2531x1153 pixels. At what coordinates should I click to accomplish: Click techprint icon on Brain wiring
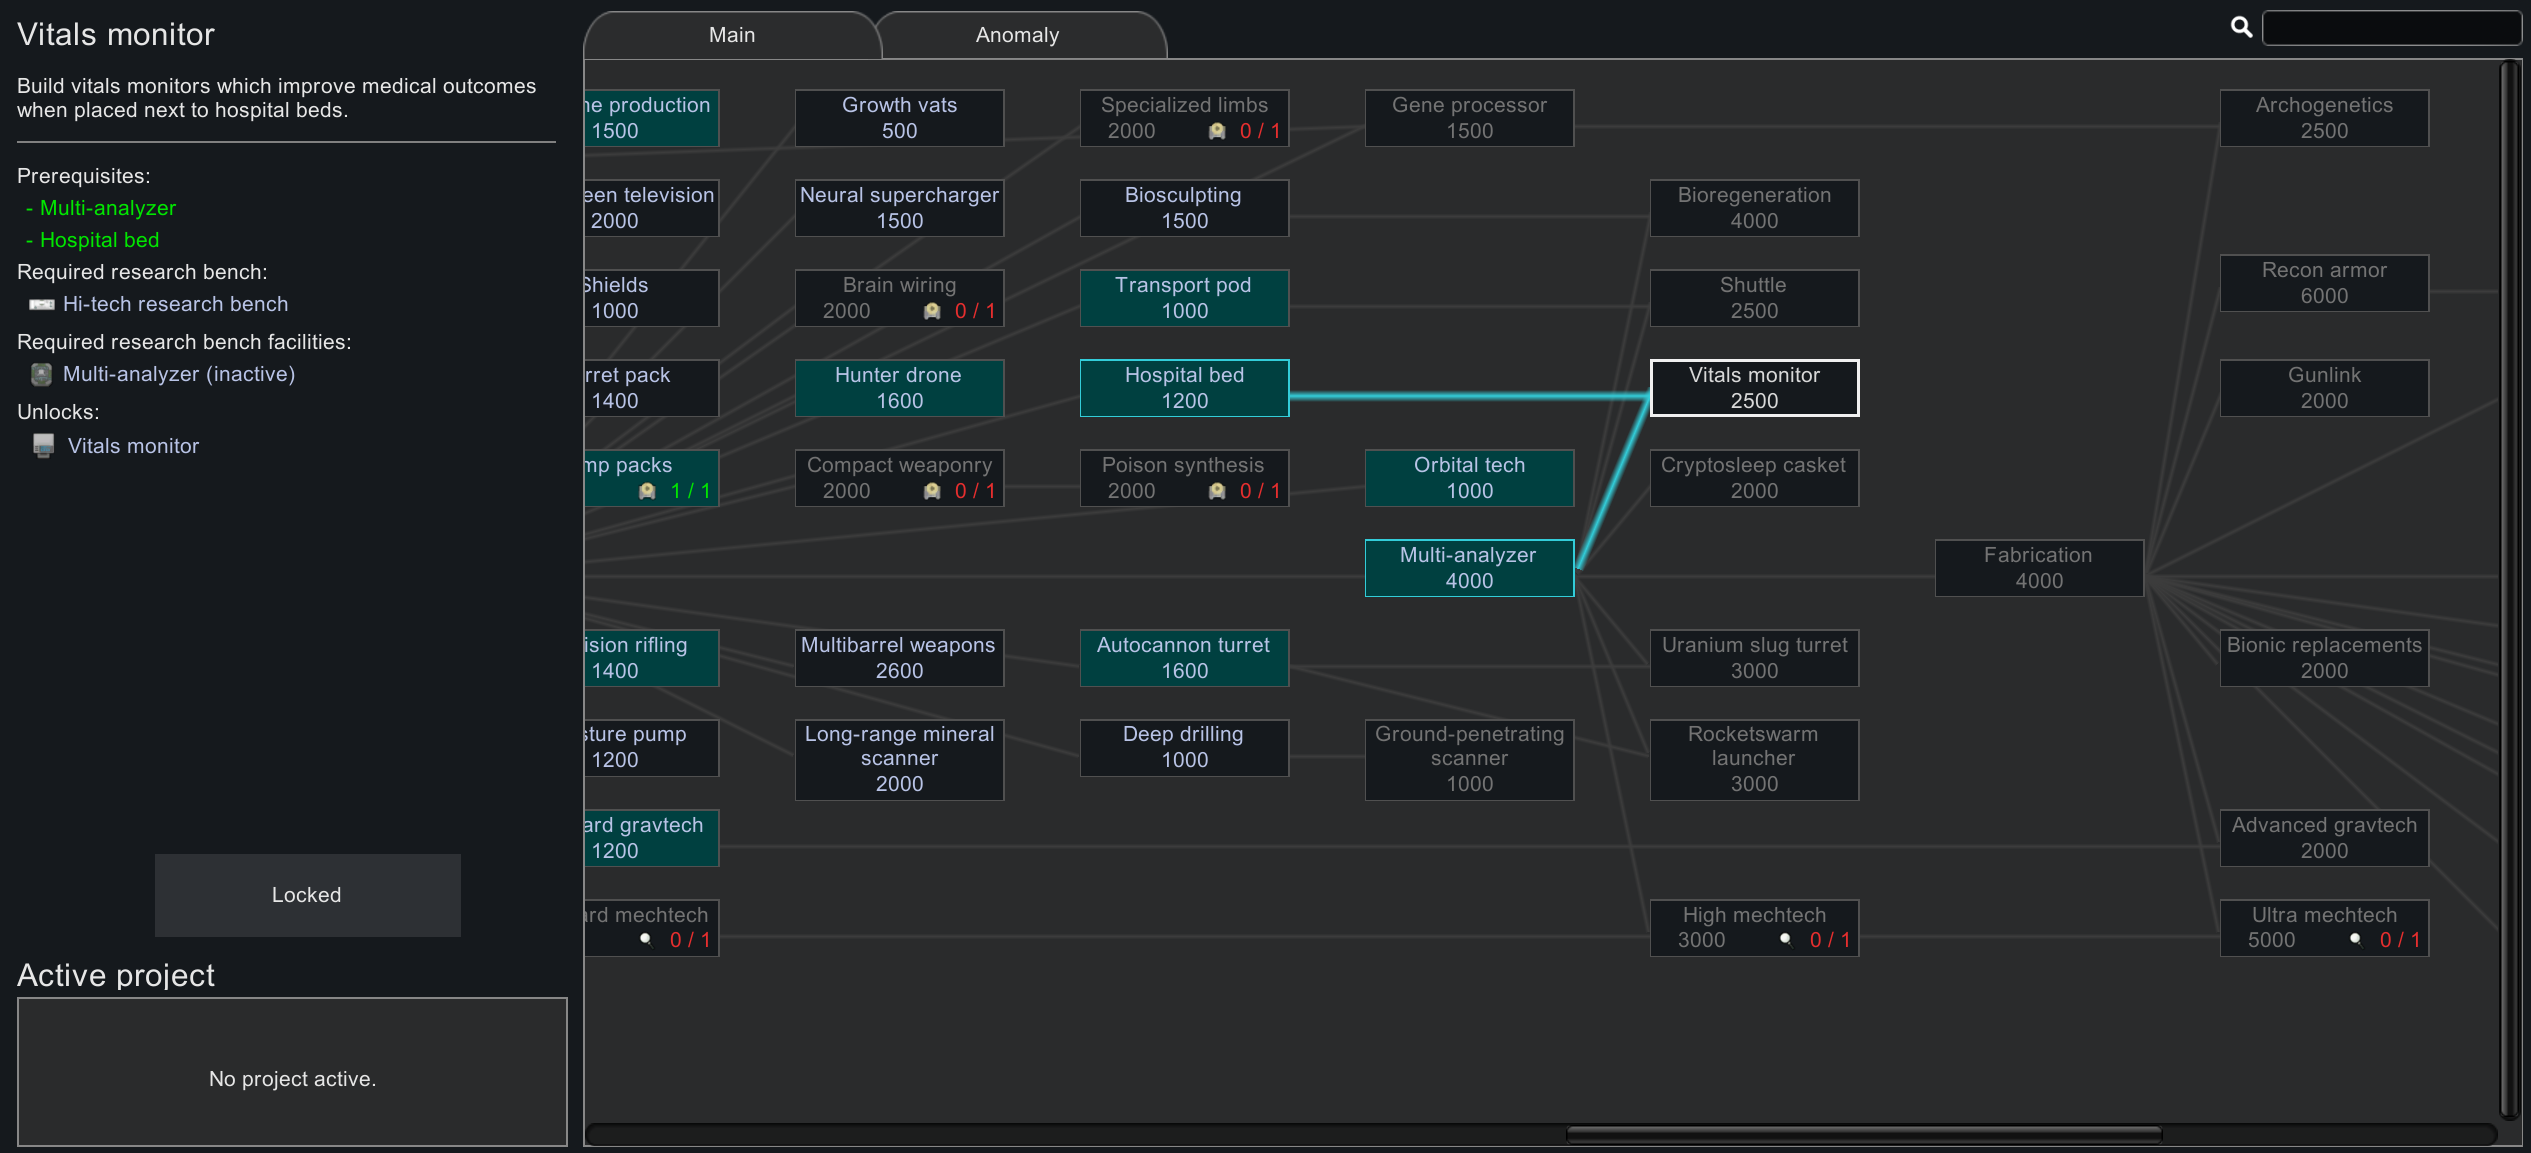point(932,311)
